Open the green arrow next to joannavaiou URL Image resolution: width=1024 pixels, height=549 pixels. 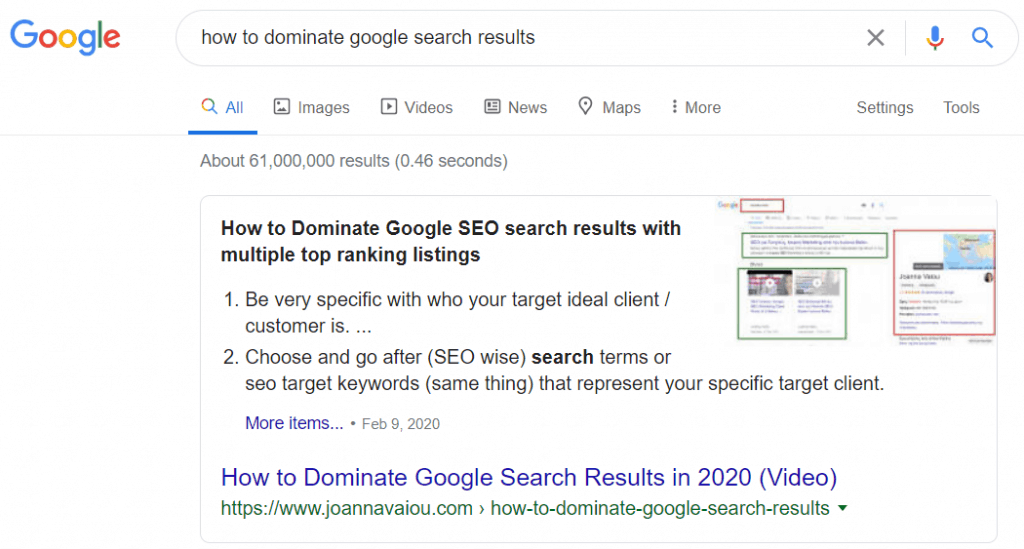842,508
